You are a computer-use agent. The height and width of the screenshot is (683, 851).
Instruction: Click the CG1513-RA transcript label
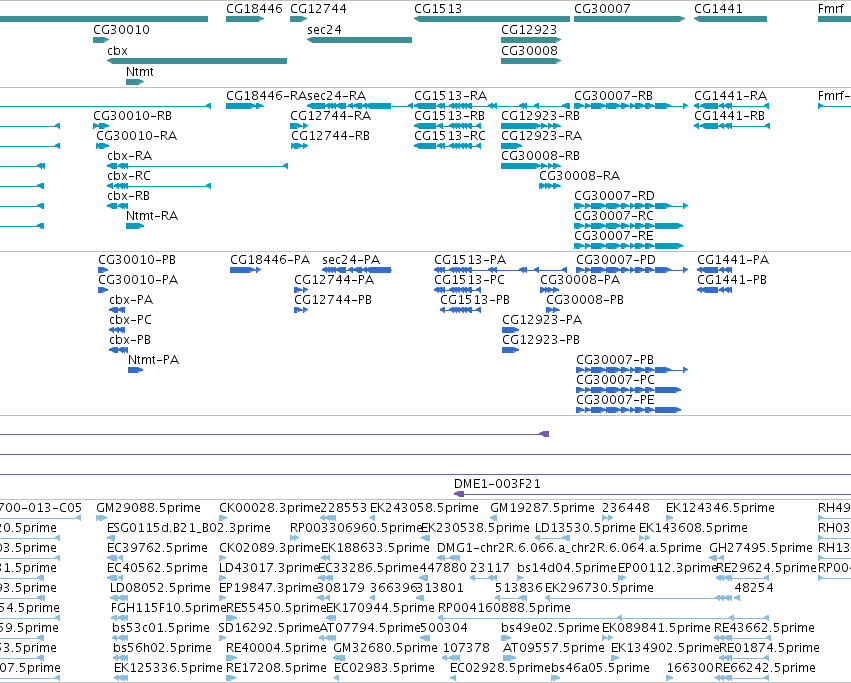pyautogui.click(x=450, y=96)
